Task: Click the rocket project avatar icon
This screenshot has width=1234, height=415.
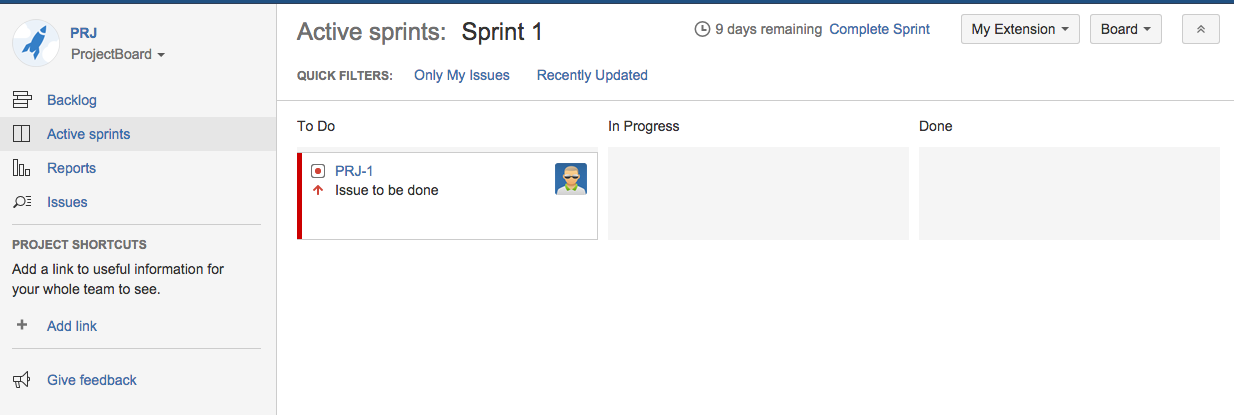Action: [x=35, y=44]
